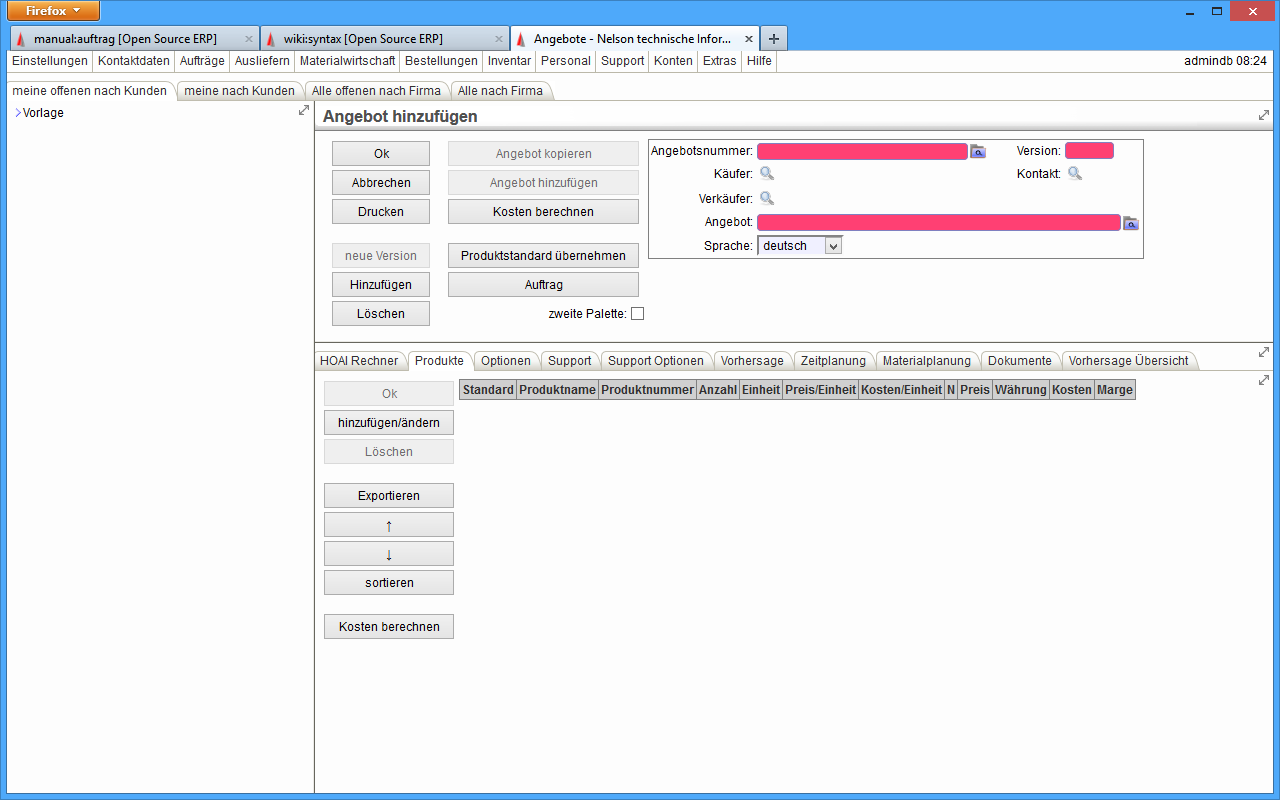This screenshot has width=1280, height=800.
Task: Click the lookup icon beside Angebotsnummer field
Action: pyautogui.click(x=978, y=152)
